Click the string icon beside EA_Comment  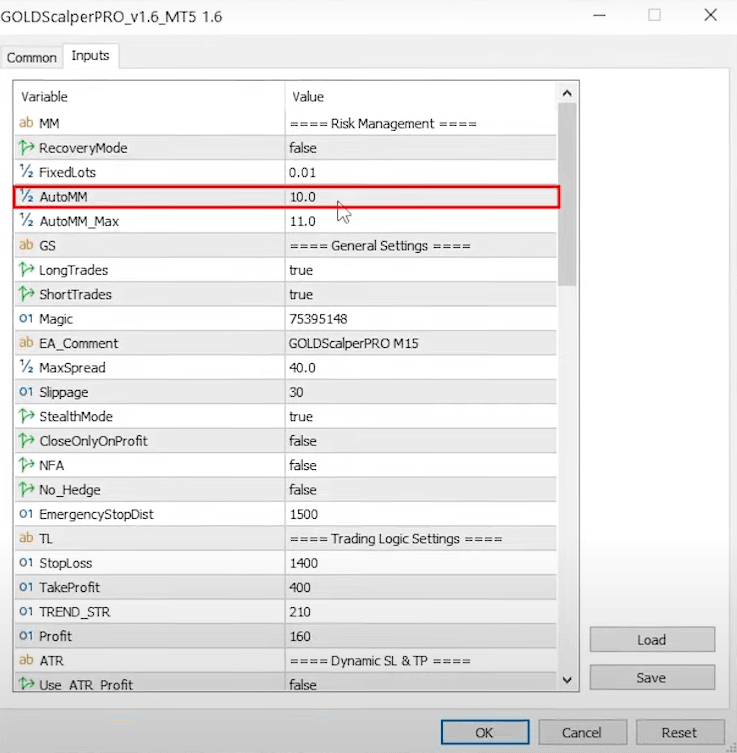click(x=26, y=343)
